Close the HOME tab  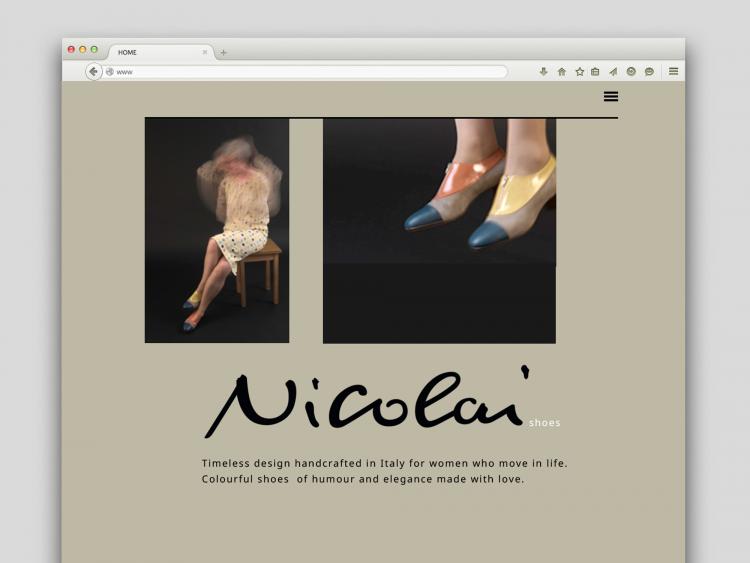[205, 52]
